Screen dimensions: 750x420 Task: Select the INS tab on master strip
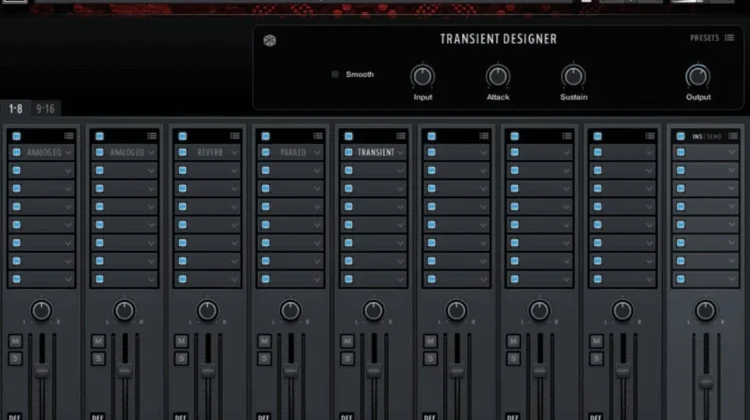pyautogui.click(x=697, y=137)
